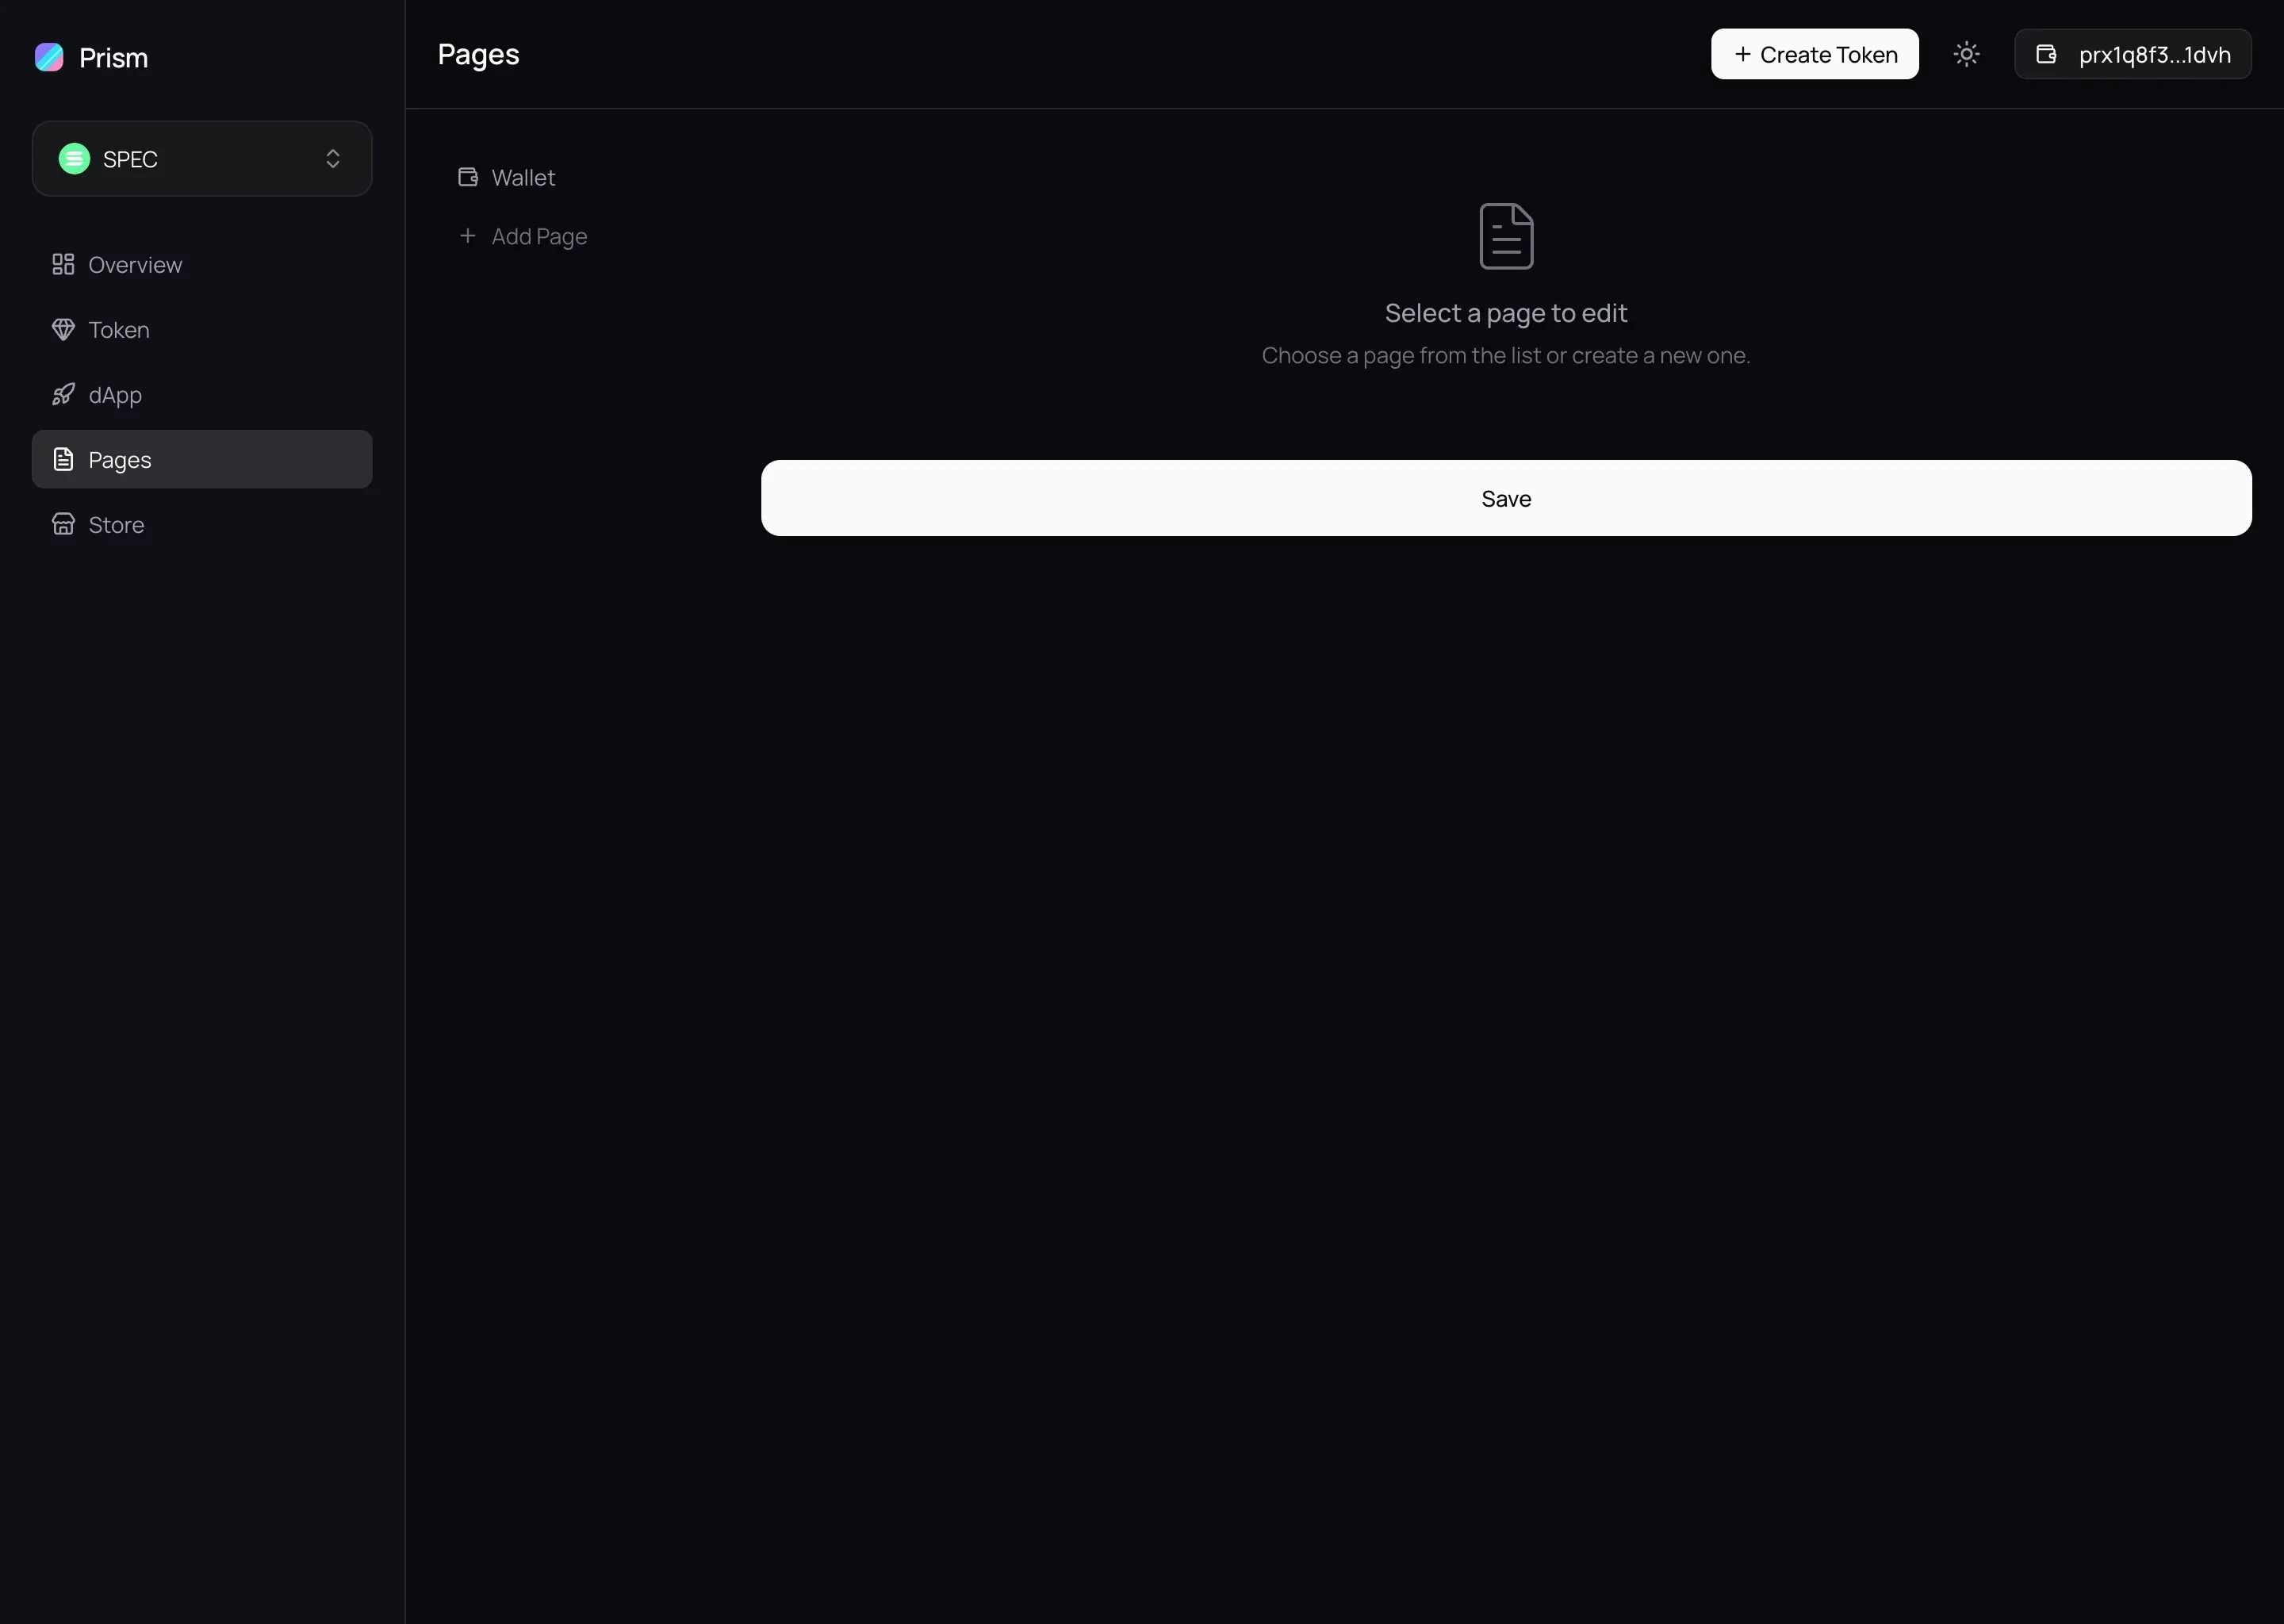
Task: Click the Pages document icon in the sidebar
Action: (x=63, y=460)
